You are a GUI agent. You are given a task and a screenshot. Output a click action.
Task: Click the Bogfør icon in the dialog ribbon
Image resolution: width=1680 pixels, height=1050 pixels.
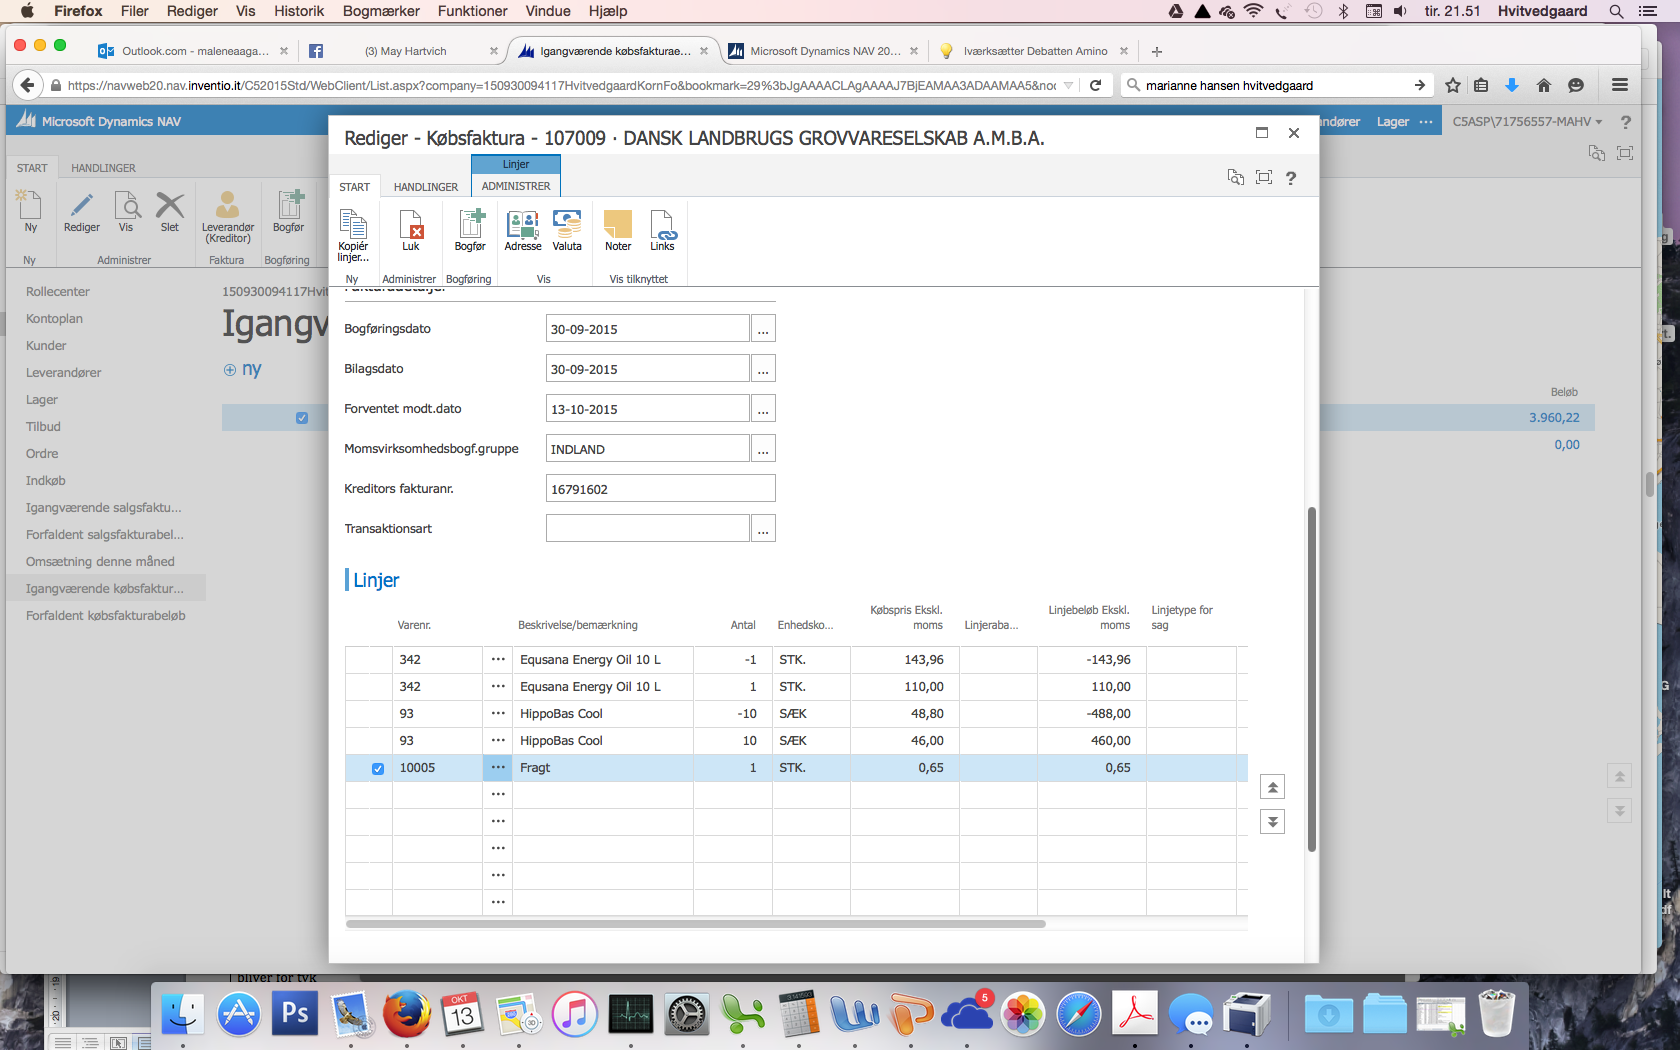click(470, 225)
